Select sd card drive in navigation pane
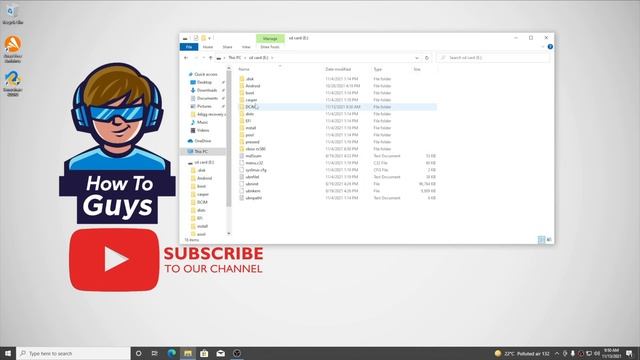 point(204,162)
